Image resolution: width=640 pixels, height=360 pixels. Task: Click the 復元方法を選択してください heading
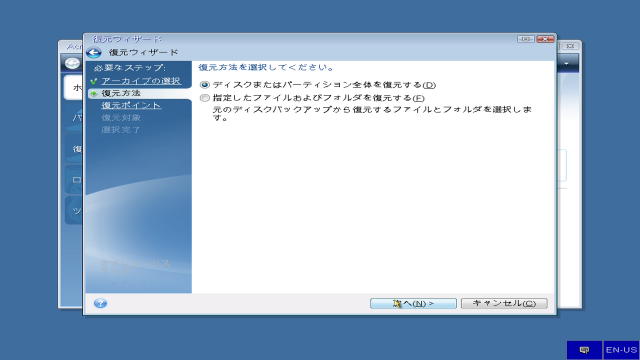pos(266,67)
